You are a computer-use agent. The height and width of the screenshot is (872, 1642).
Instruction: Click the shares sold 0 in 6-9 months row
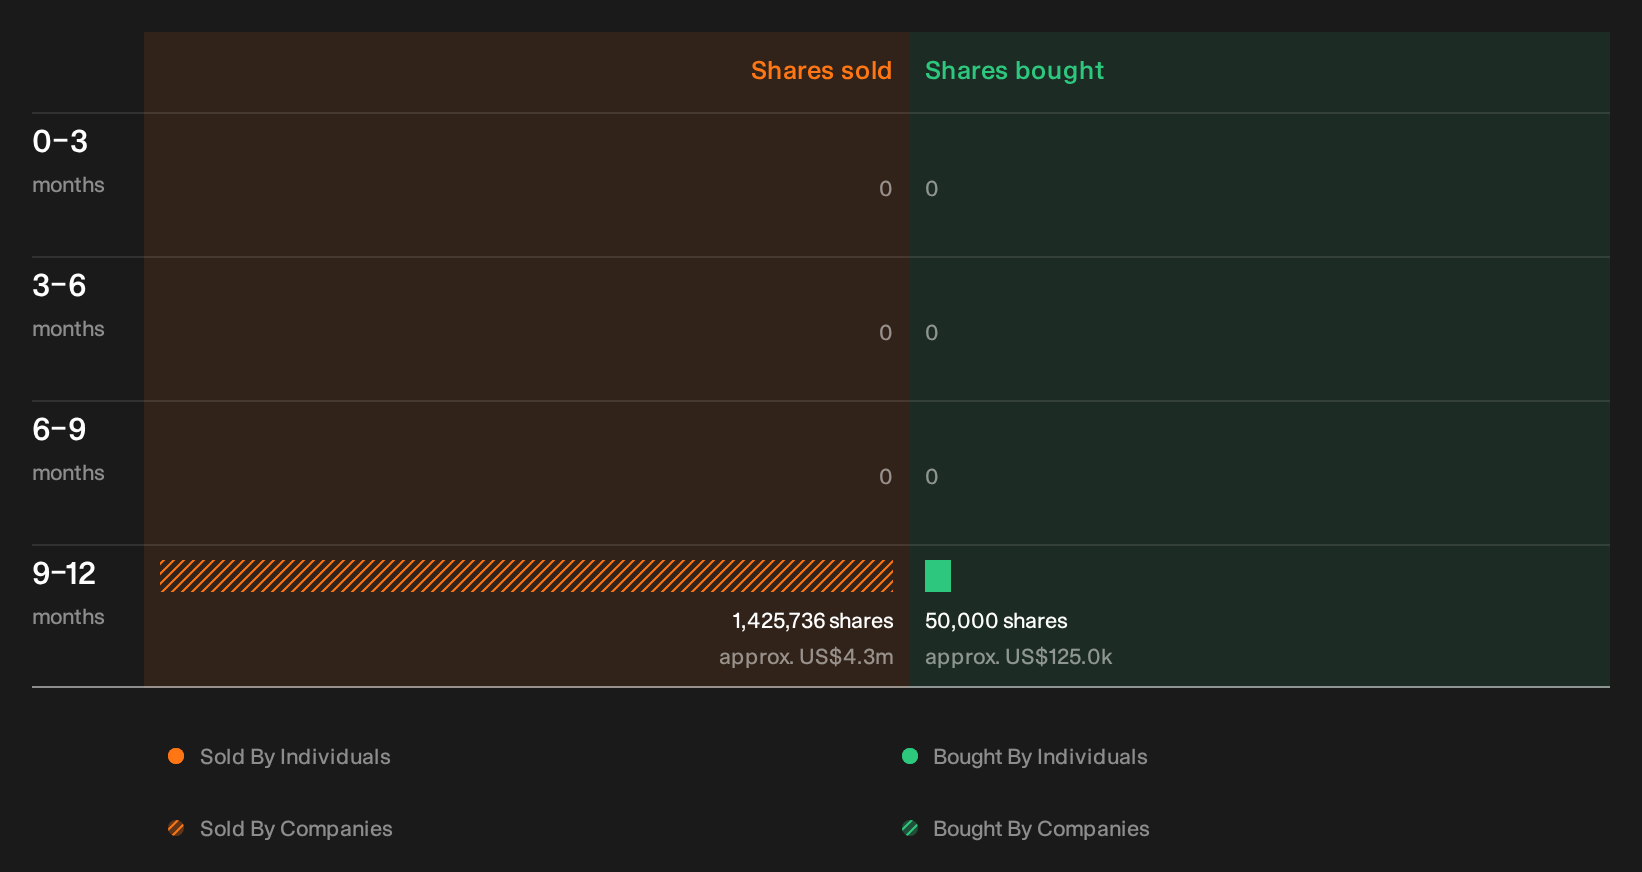[885, 477]
